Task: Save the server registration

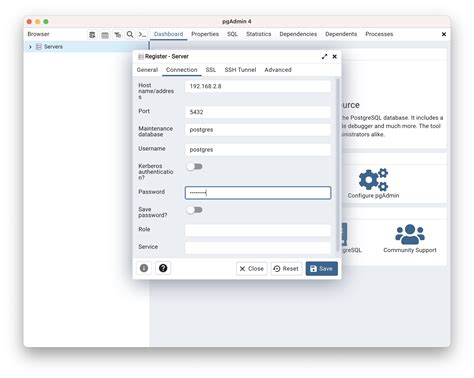Action: pos(322,269)
